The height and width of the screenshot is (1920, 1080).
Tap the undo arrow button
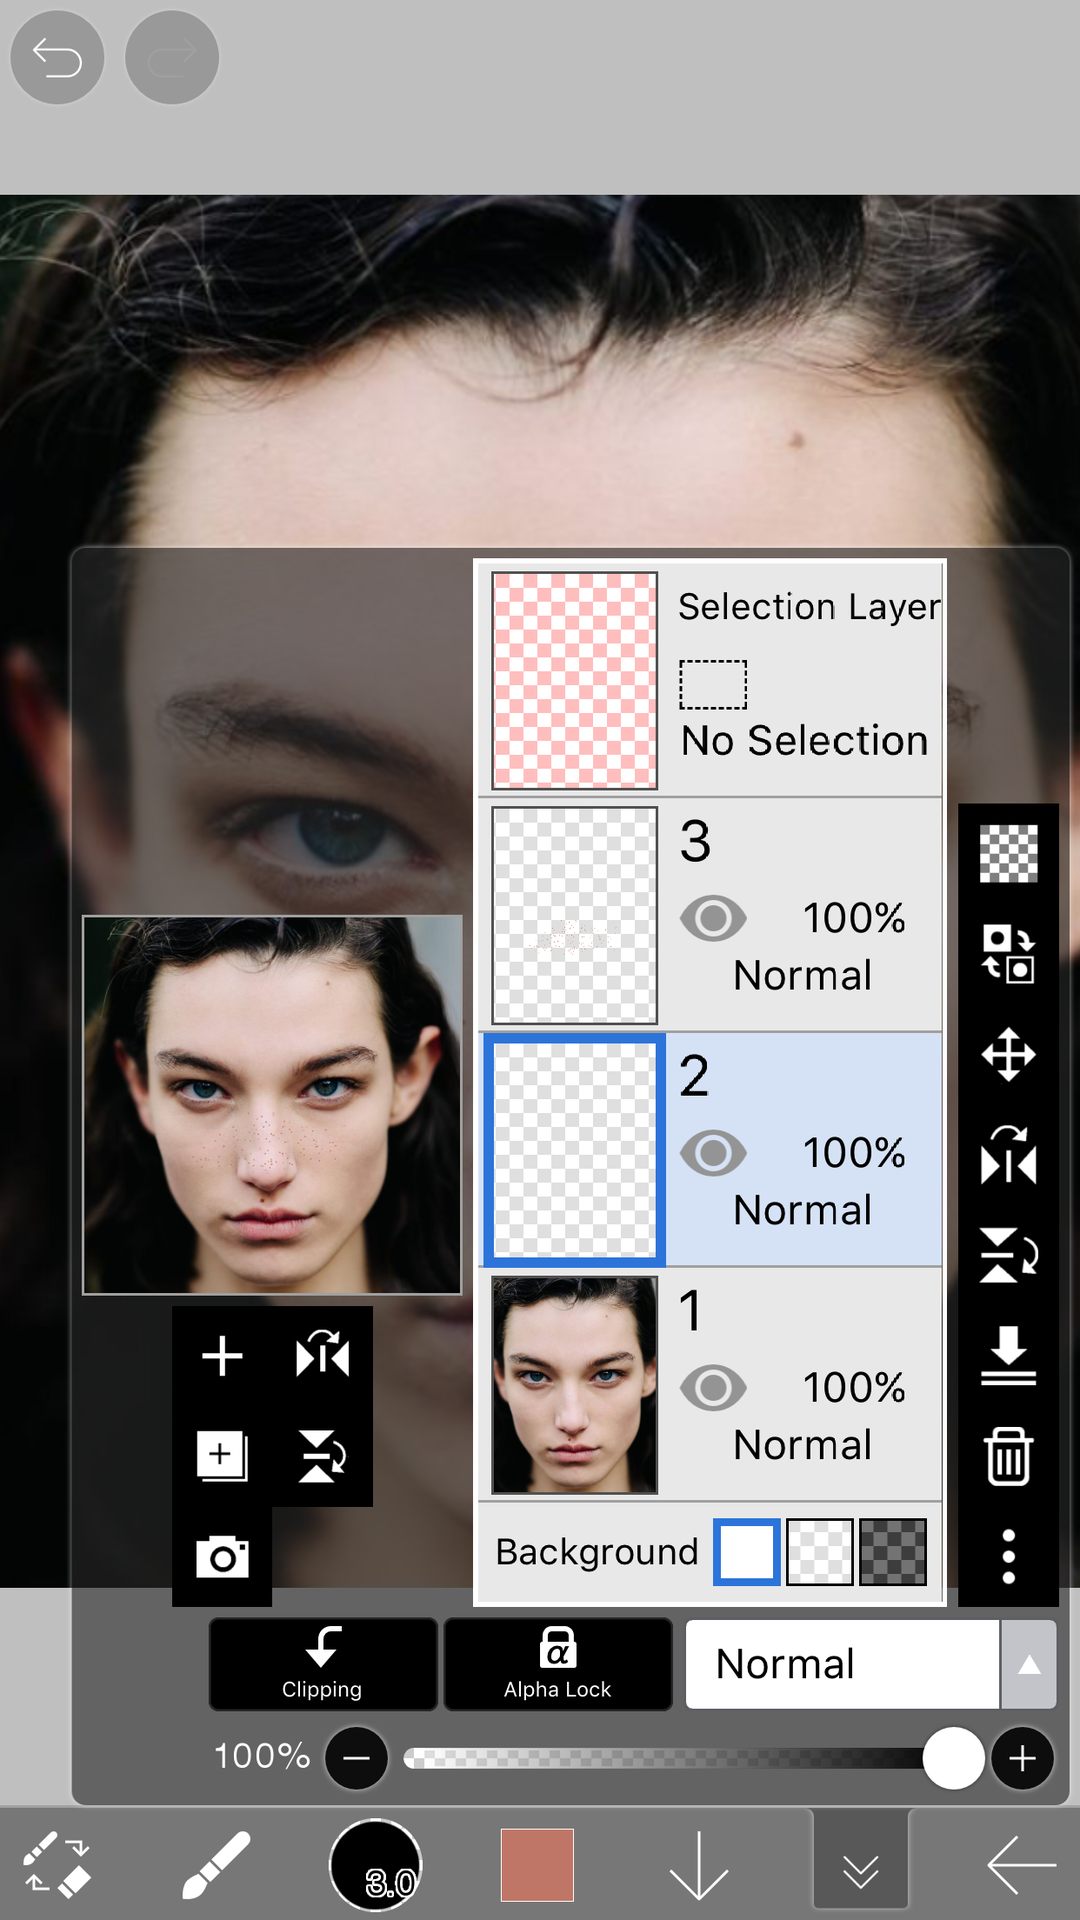[57, 57]
